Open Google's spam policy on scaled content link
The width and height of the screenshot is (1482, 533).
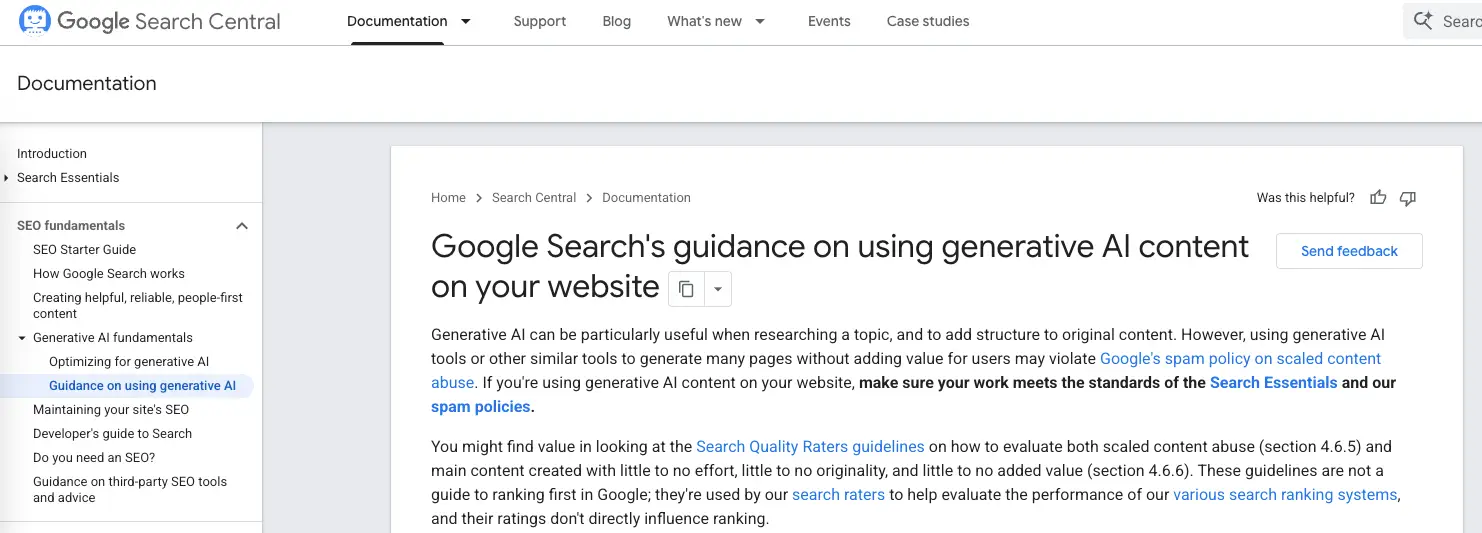[x=1240, y=359]
